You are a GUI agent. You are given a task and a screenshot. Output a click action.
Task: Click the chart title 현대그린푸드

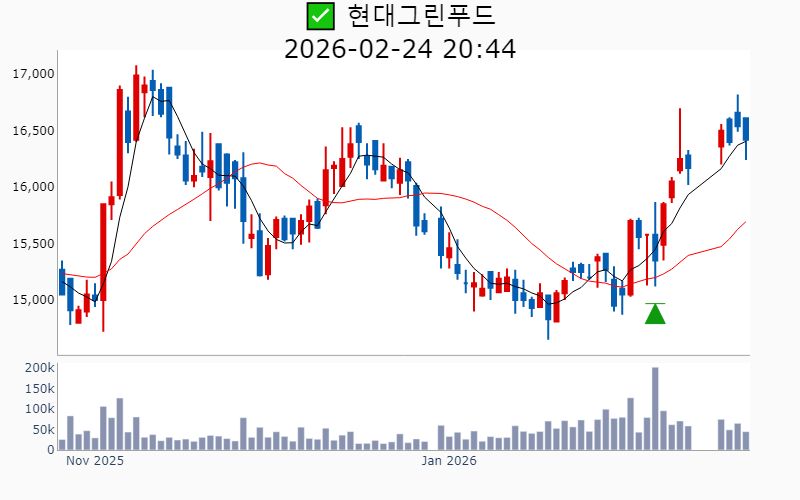coord(421,16)
